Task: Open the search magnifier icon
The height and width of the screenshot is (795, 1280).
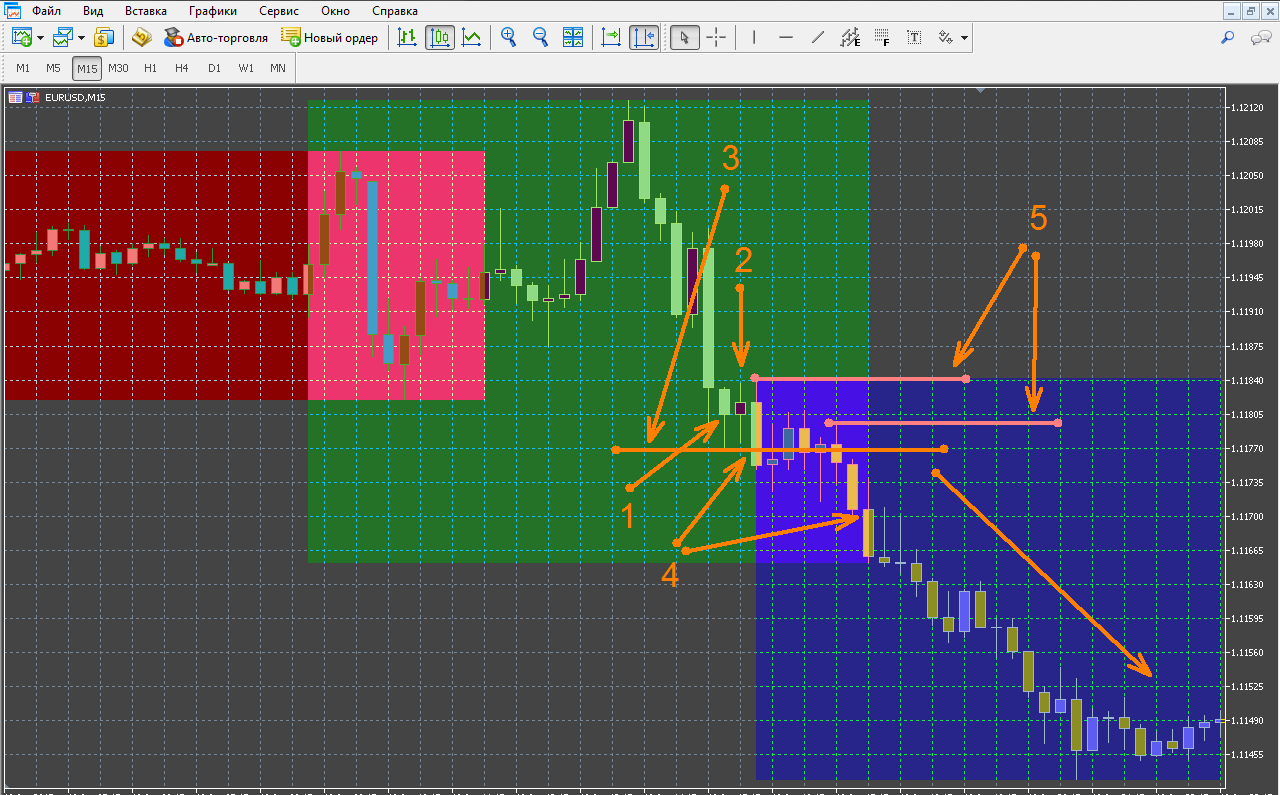Action: [x=1228, y=38]
